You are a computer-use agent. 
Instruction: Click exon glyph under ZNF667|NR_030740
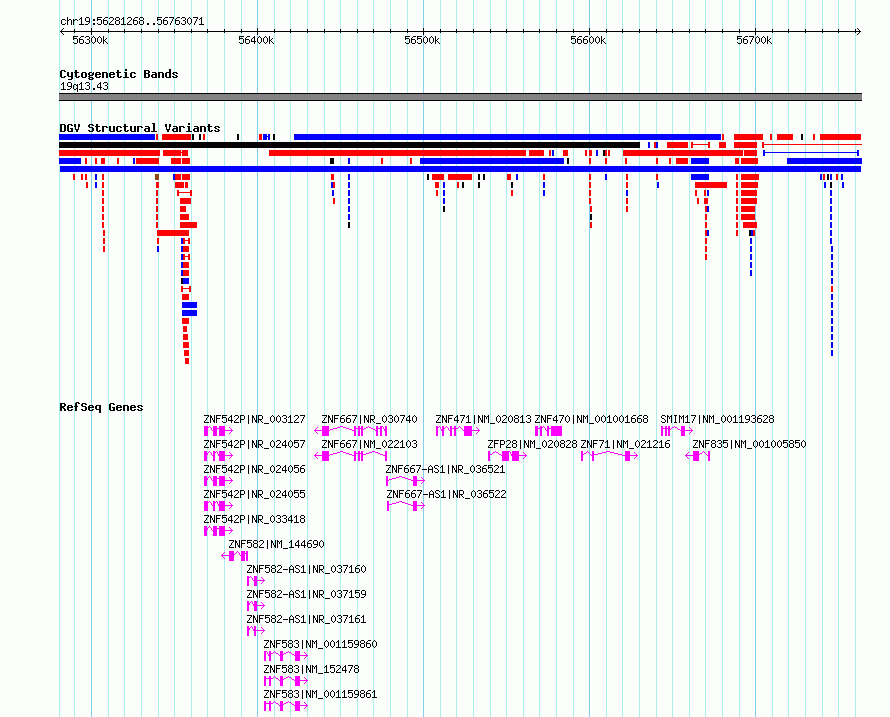351,431
